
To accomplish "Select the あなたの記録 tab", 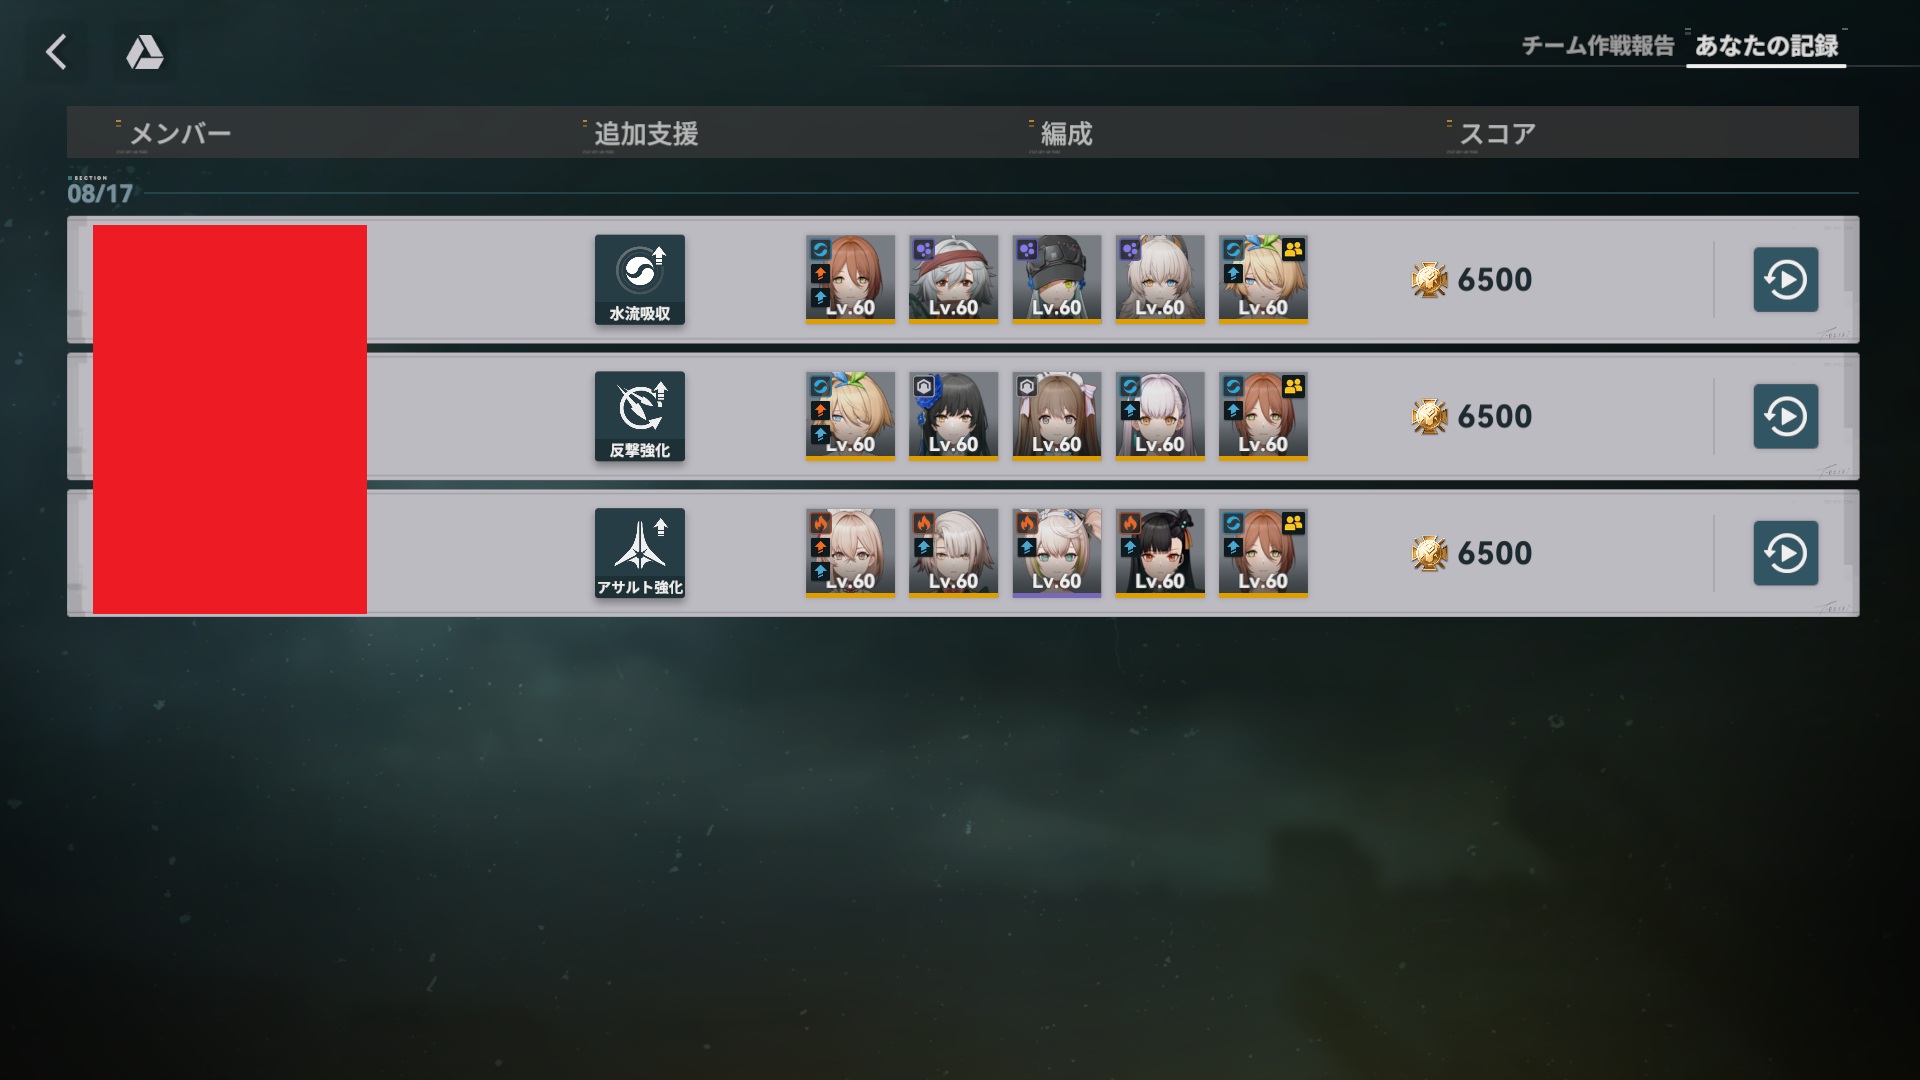I will [x=1766, y=46].
